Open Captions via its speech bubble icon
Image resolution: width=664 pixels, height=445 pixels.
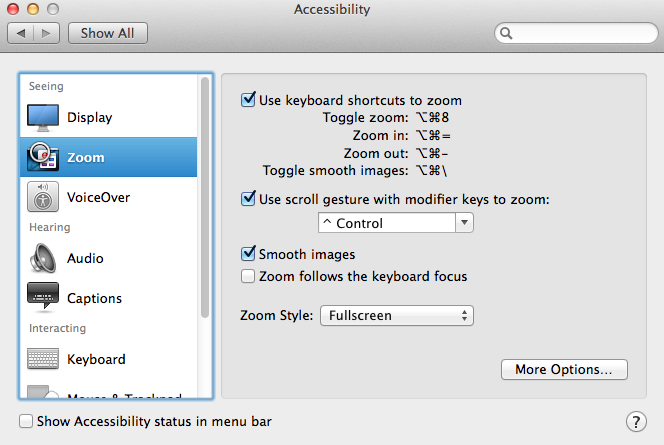[43, 297]
